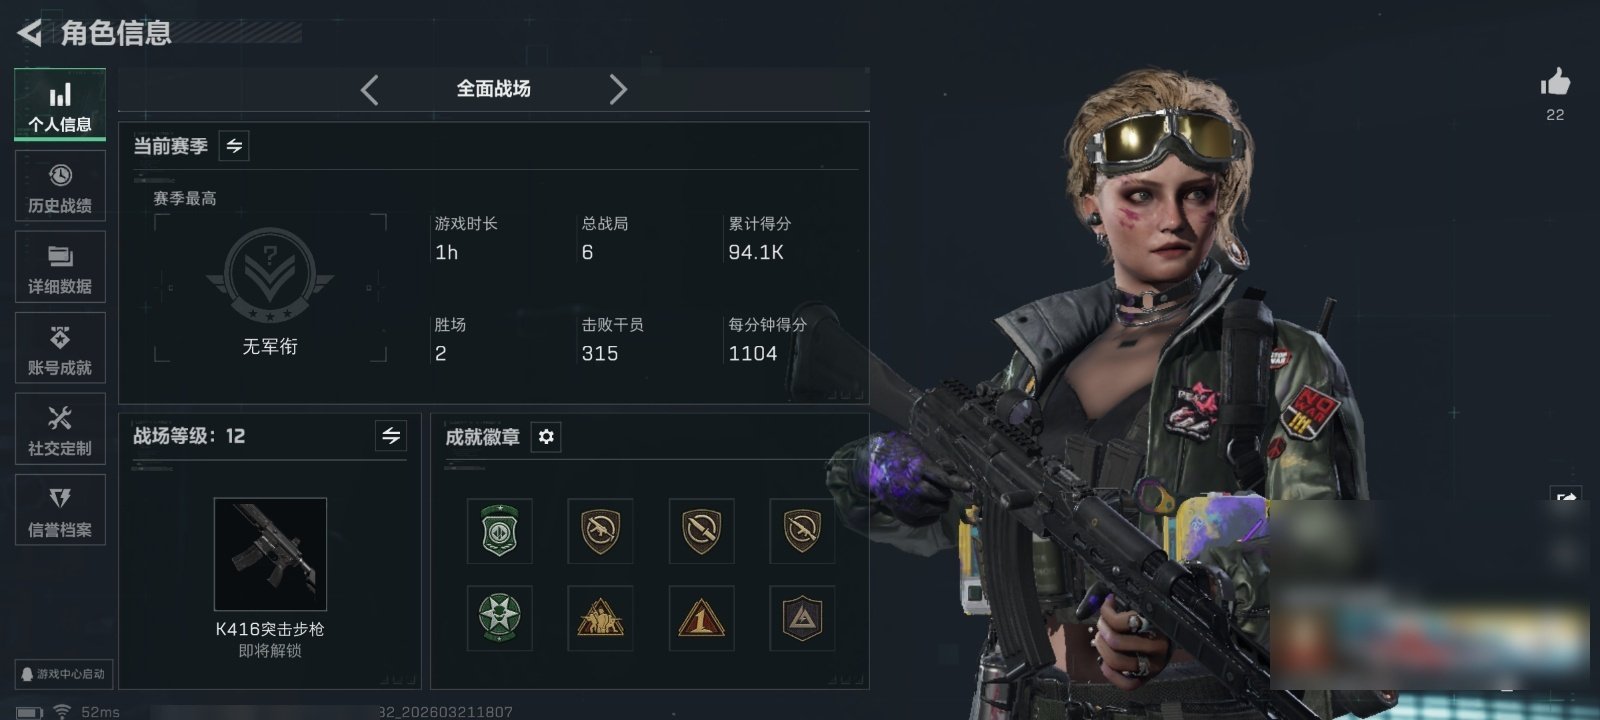Open the camel triangle achievement badge

coord(600,618)
